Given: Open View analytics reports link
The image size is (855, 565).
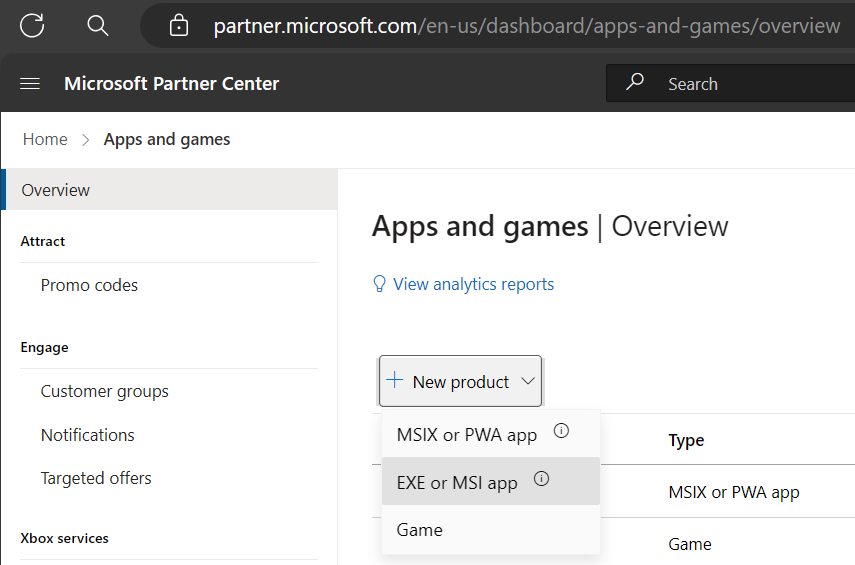Looking at the screenshot, I should point(473,284).
